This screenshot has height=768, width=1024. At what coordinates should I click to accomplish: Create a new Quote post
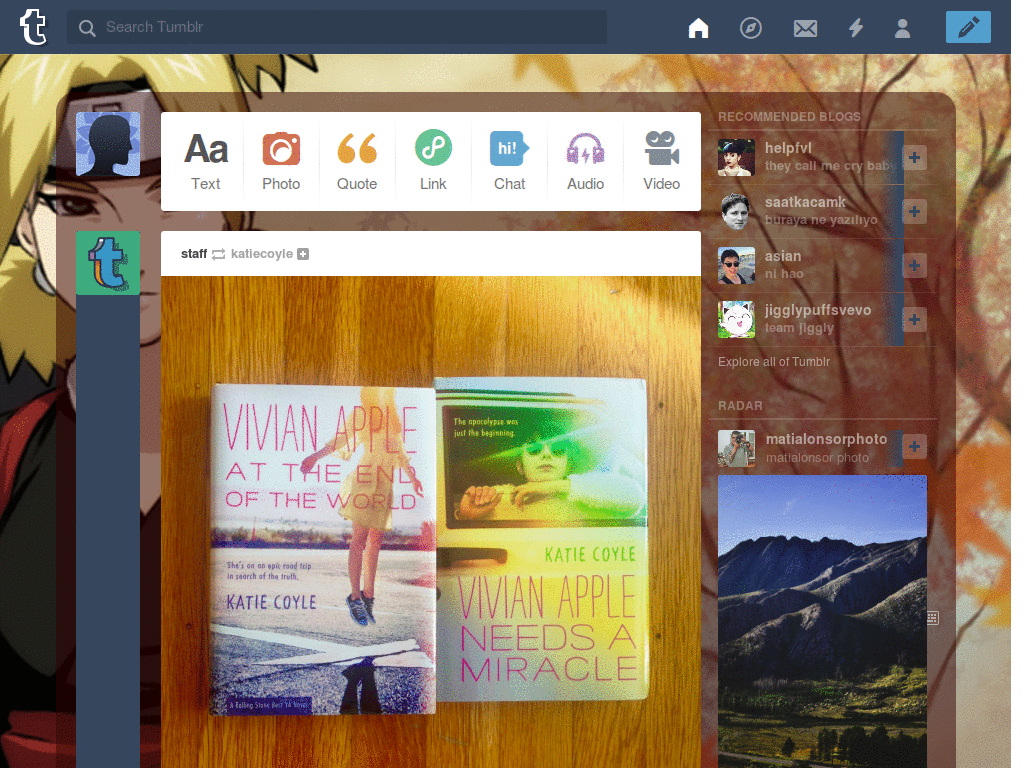pos(357,161)
